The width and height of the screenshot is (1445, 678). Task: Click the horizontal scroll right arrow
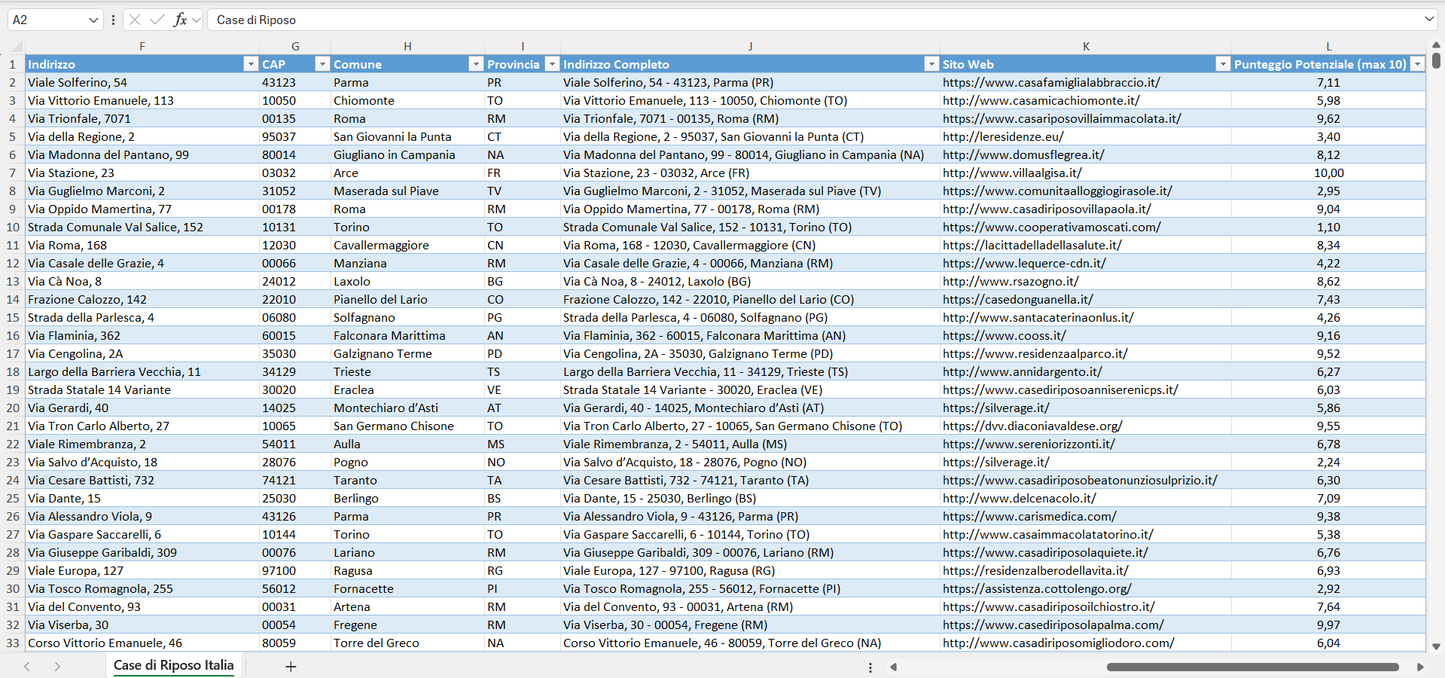pyautogui.click(x=1420, y=667)
